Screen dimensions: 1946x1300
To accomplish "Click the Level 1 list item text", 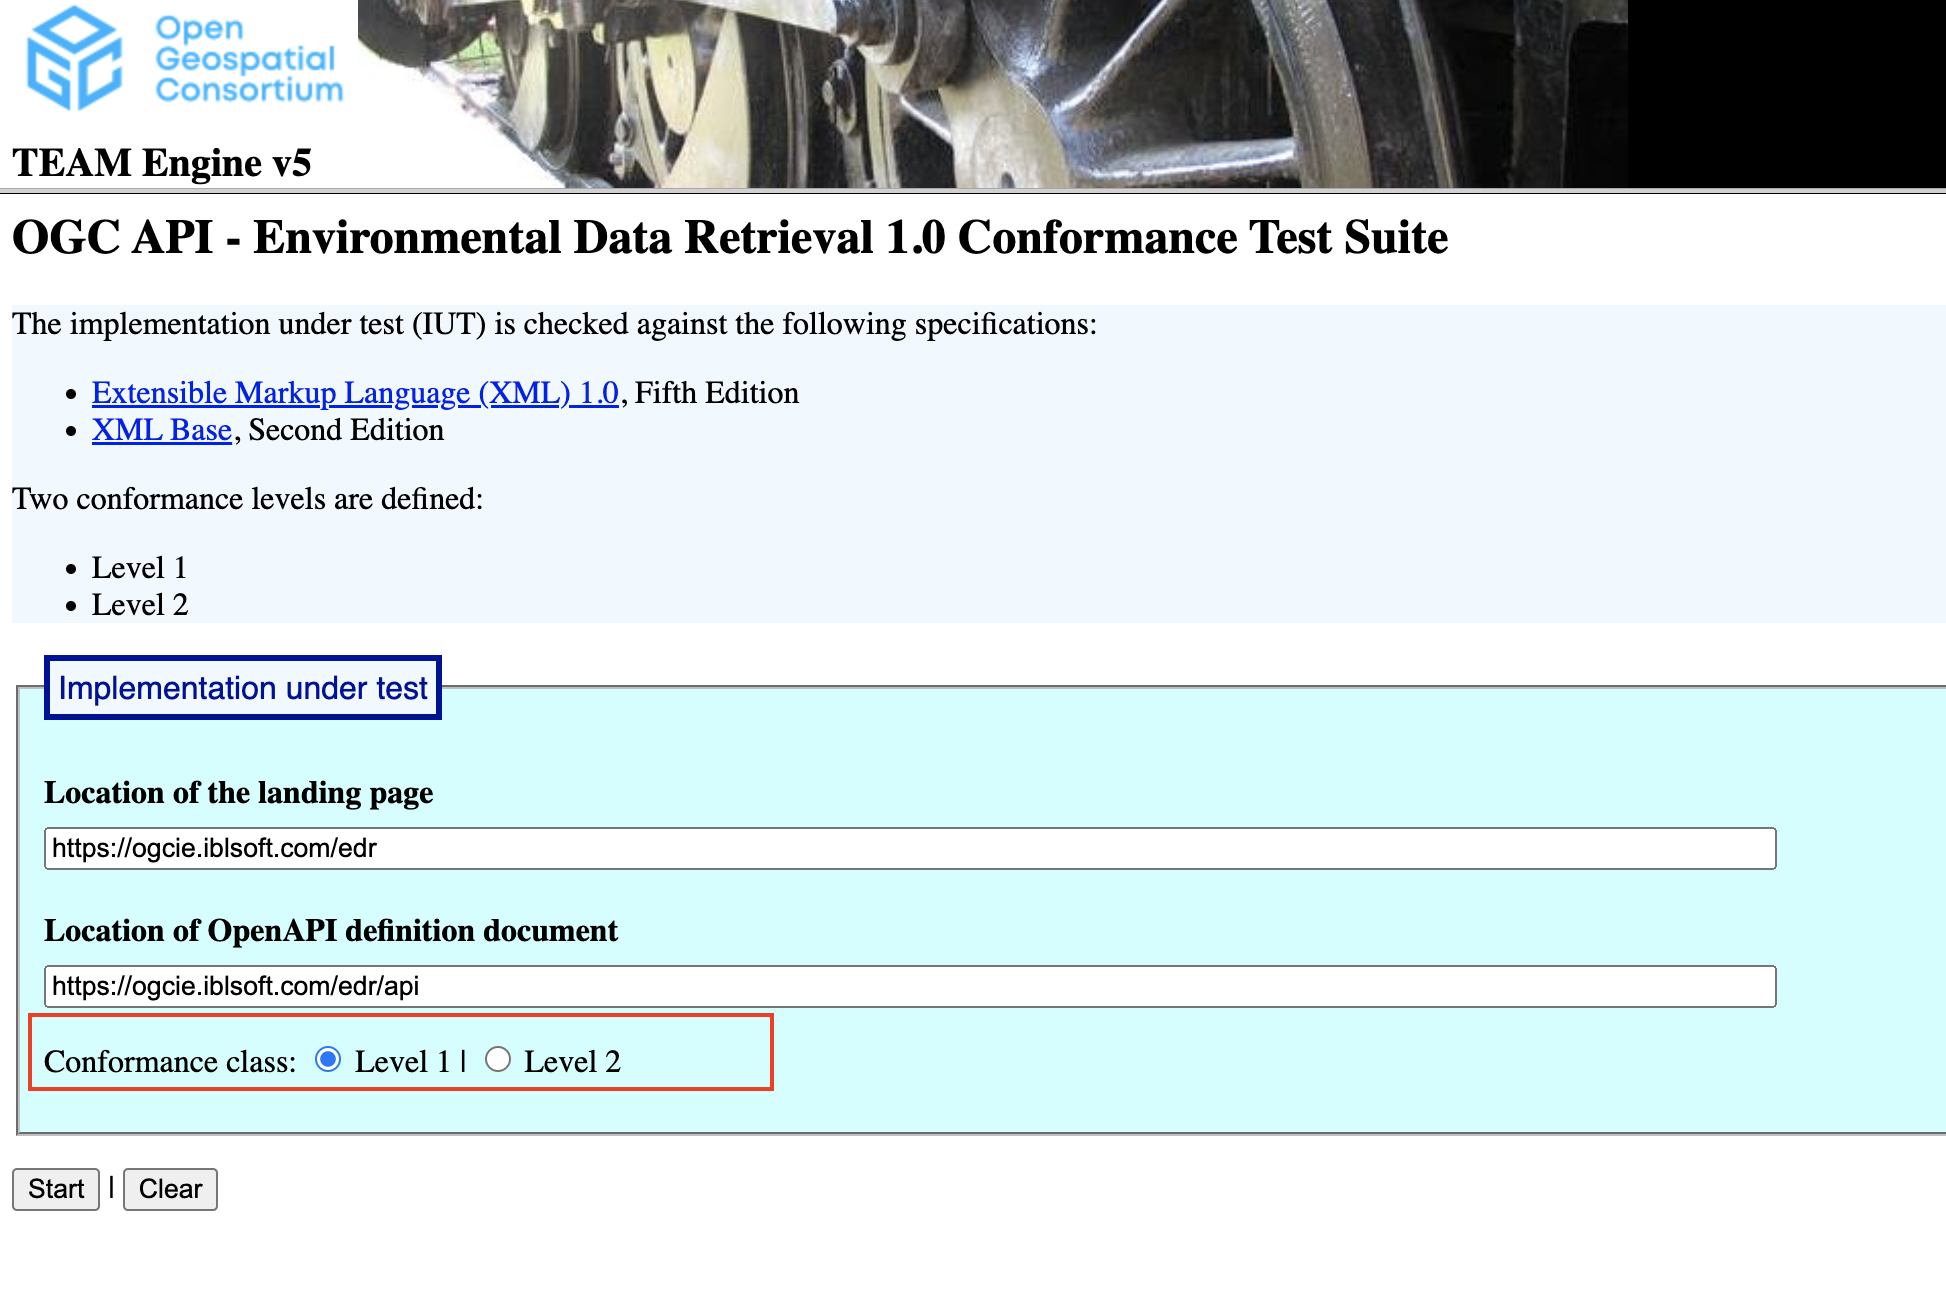I will point(139,568).
